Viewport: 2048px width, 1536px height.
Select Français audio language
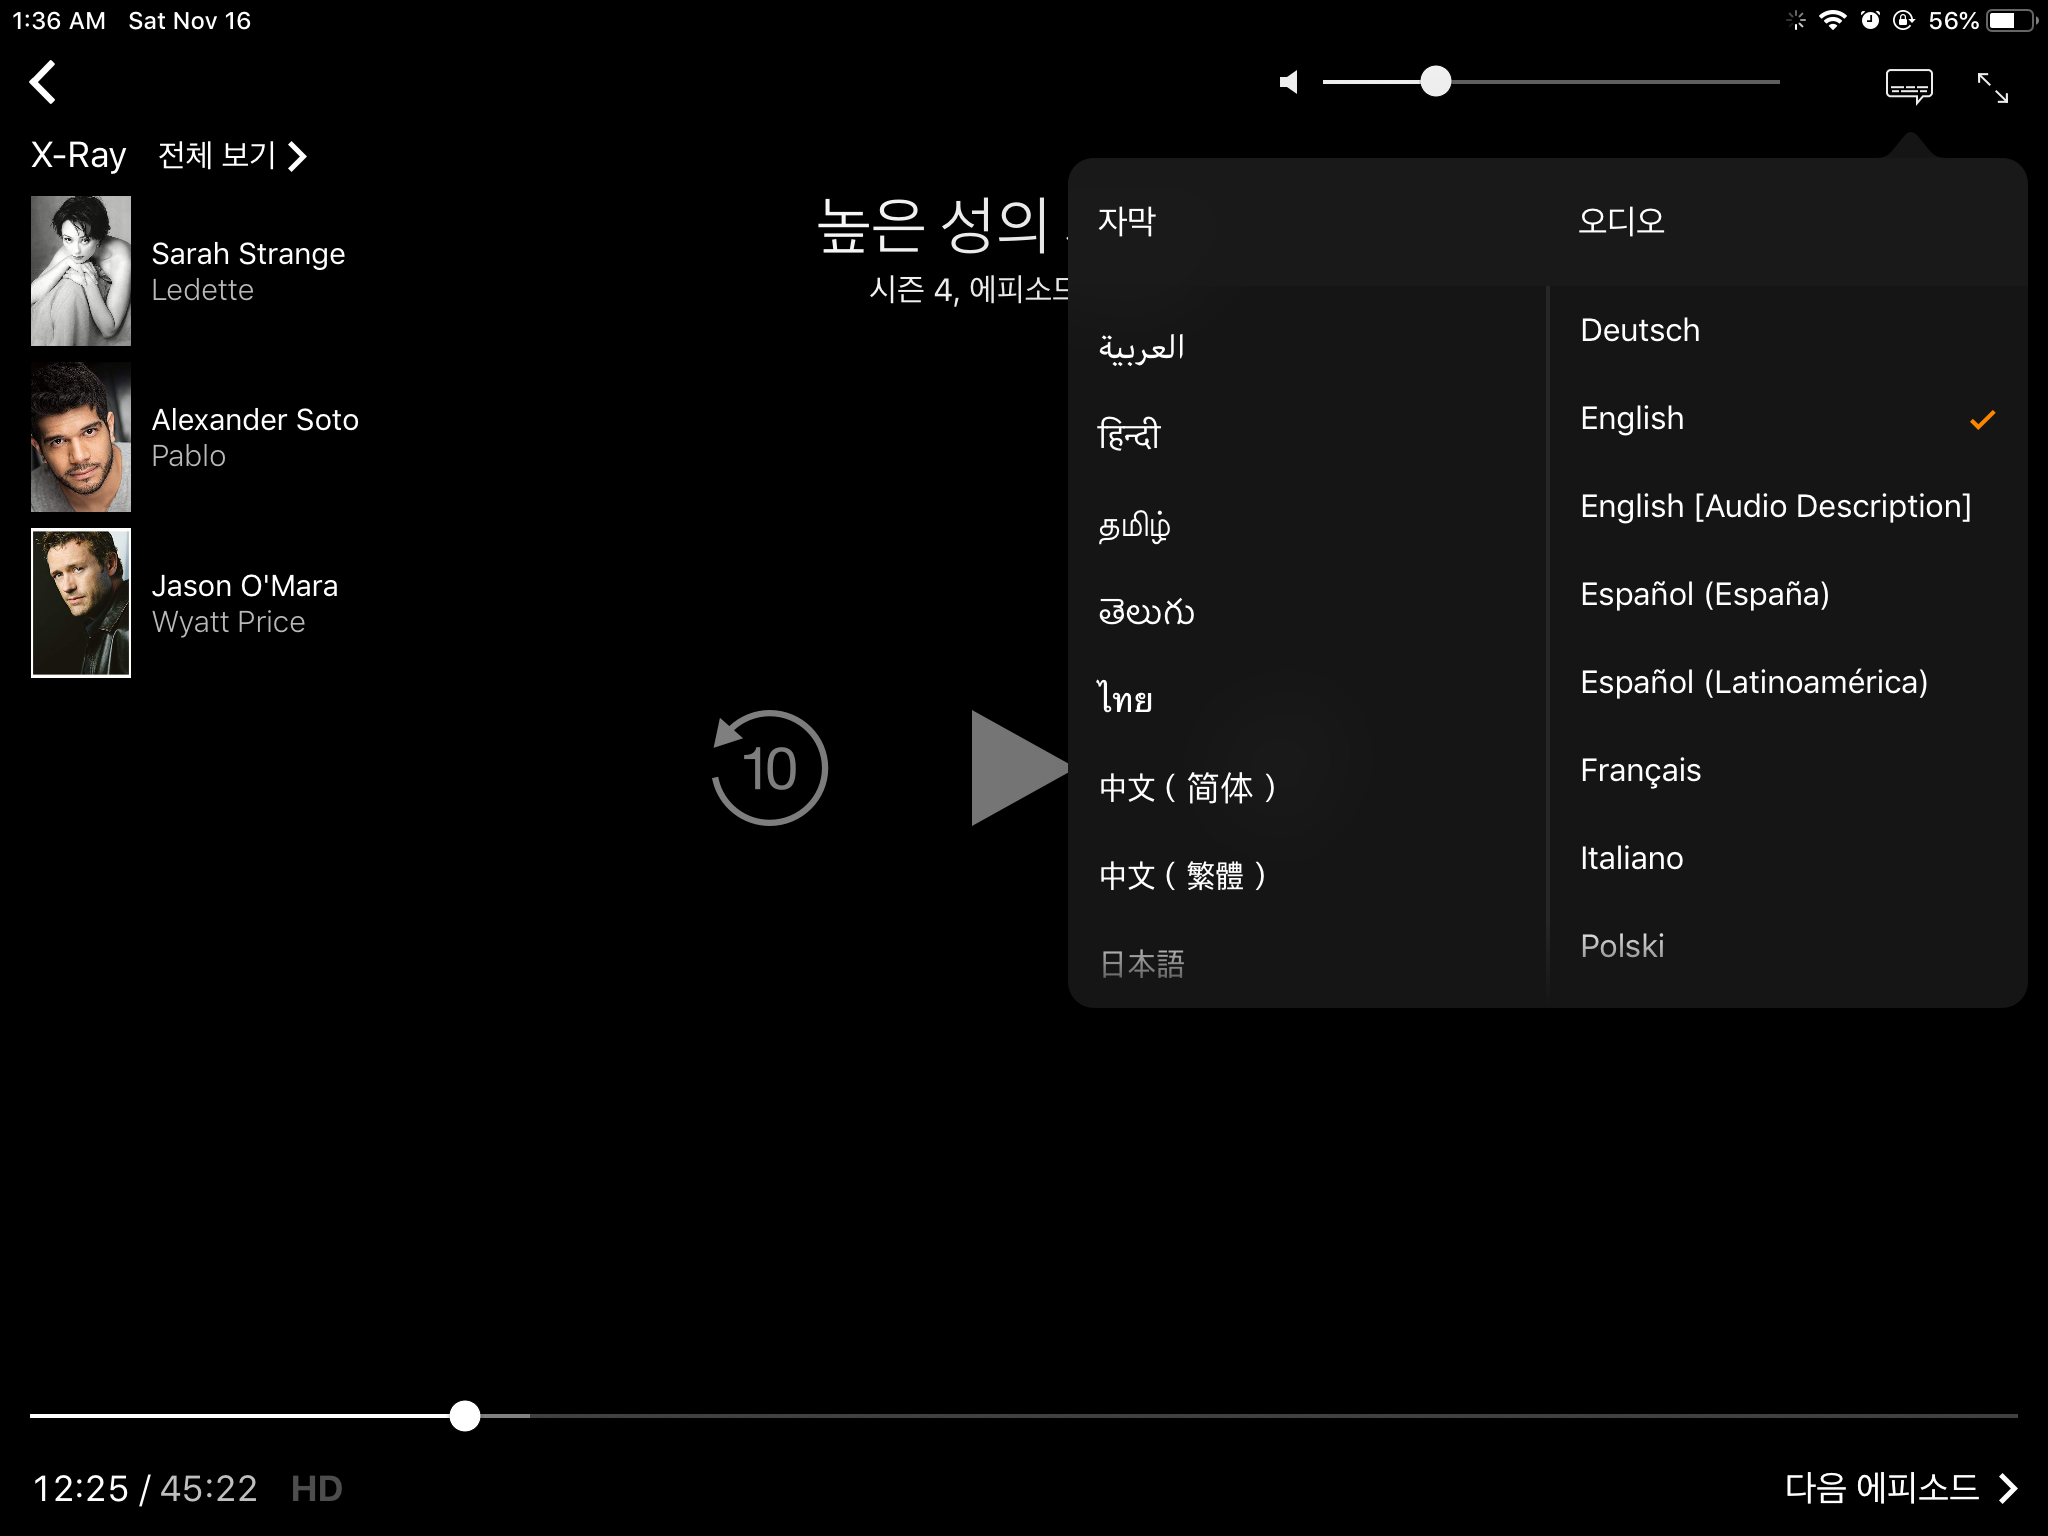click(x=1640, y=770)
